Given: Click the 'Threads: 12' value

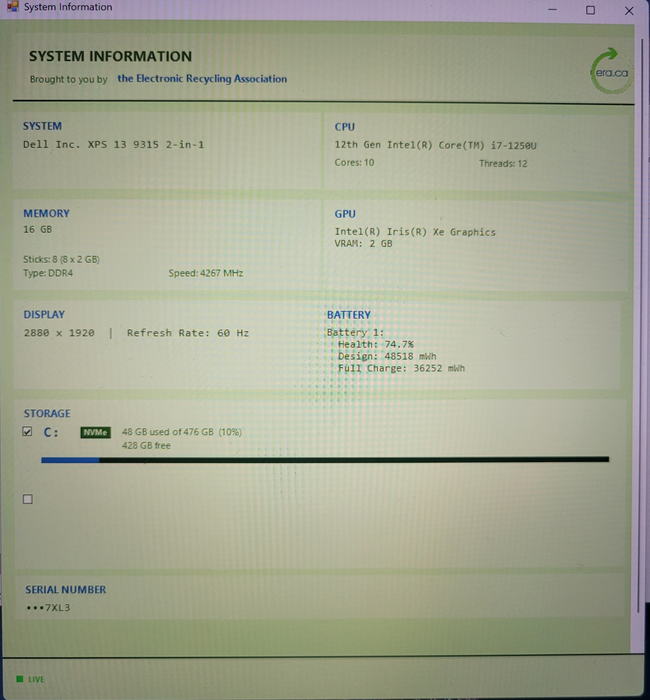Looking at the screenshot, I should 503,163.
